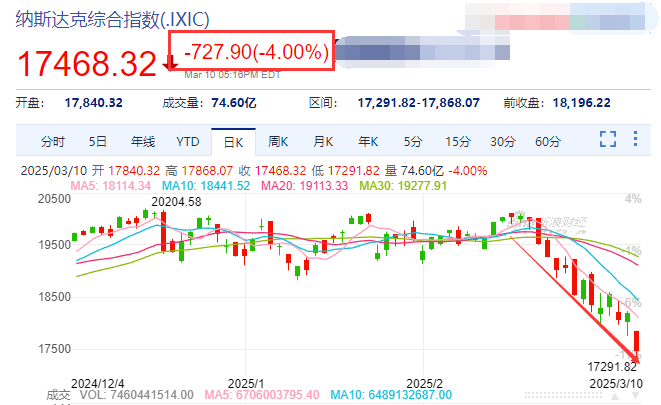The height and width of the screenshot is (405, 661).
Task: Click the low label 17291.82 on chart
Action: click(x=612, y=367)
